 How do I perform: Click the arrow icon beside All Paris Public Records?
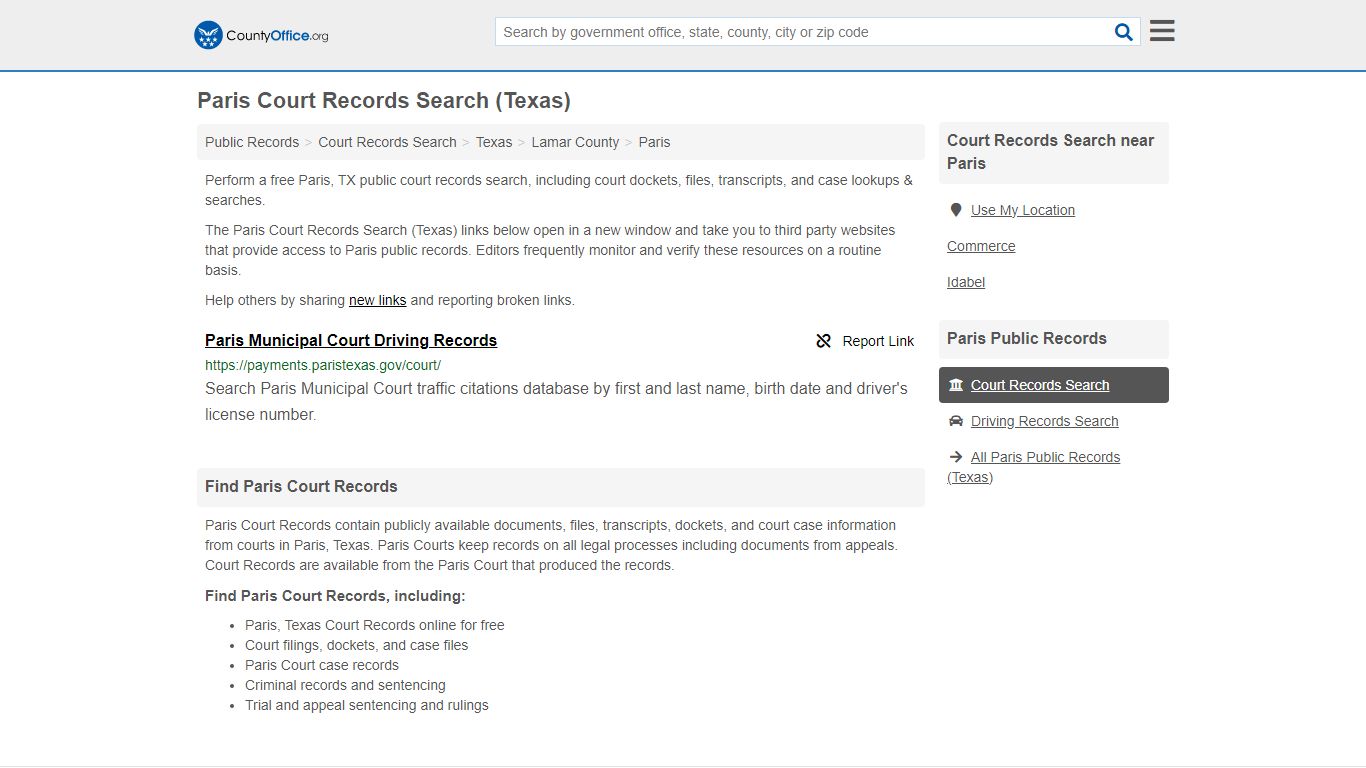pyautogui.click(x=956, y=457)
